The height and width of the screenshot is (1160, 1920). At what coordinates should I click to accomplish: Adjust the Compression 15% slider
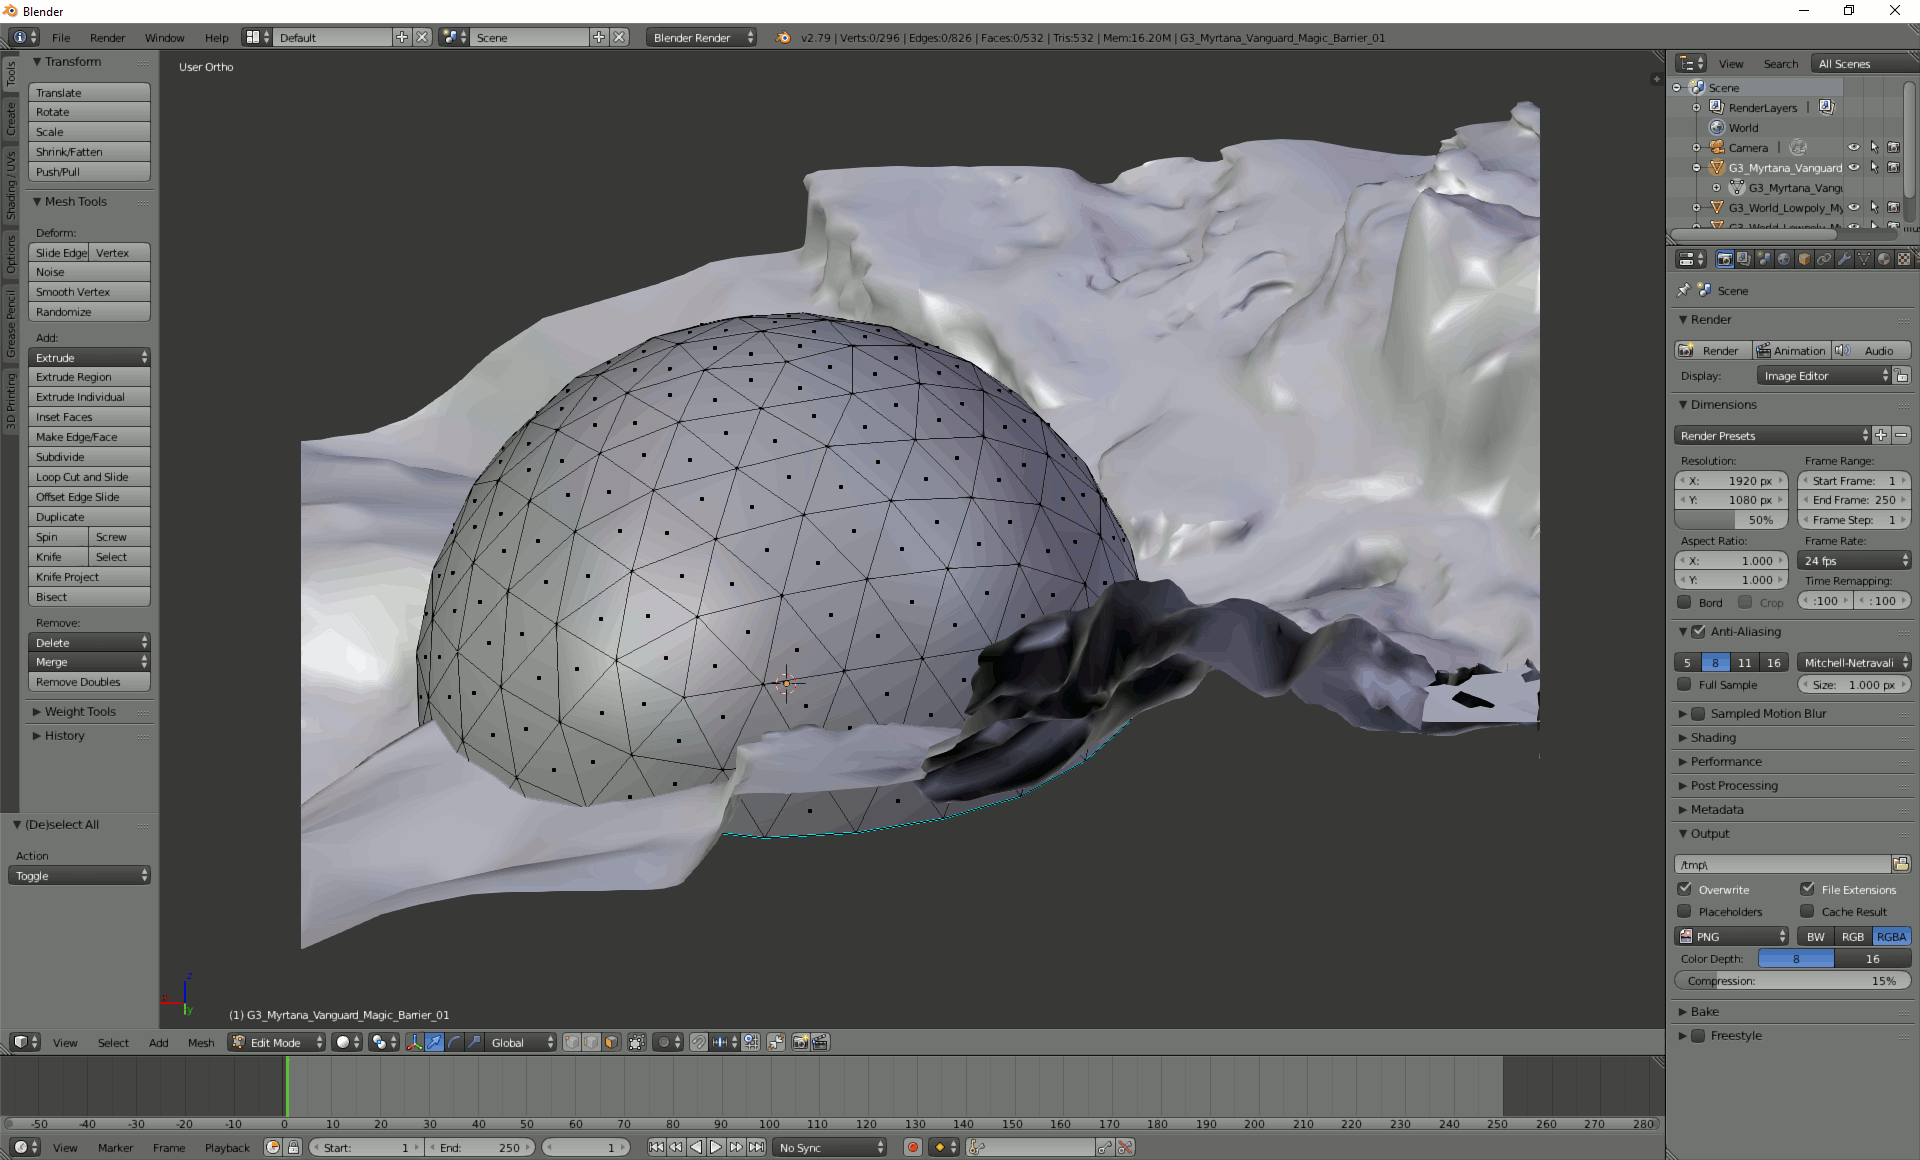pos(1792,981)
